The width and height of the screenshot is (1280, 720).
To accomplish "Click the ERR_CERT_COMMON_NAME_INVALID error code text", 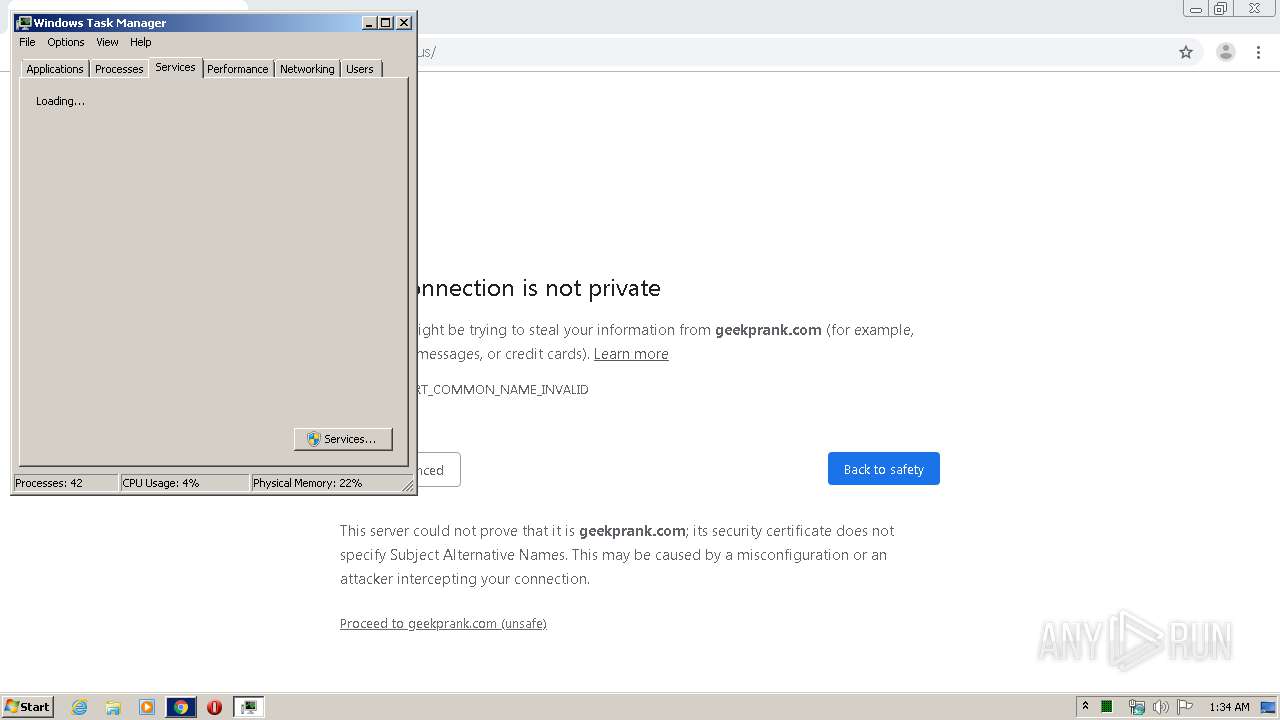I will point(503,390).
